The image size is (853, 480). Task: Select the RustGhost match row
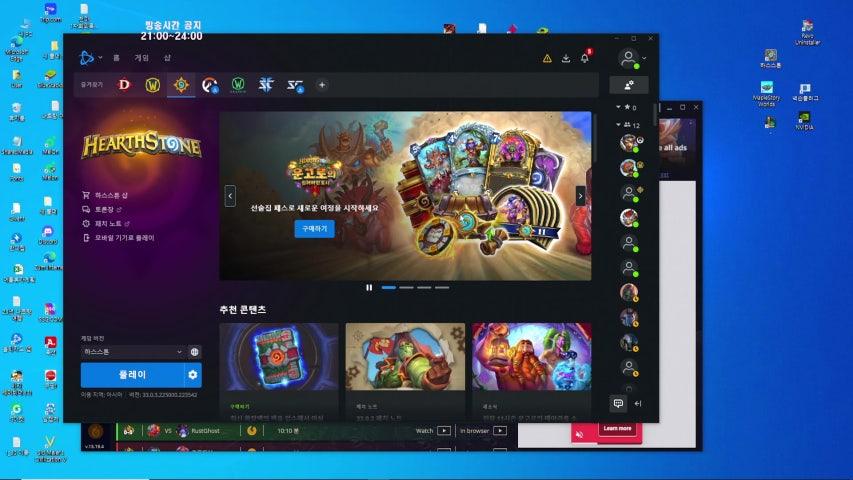314,430
